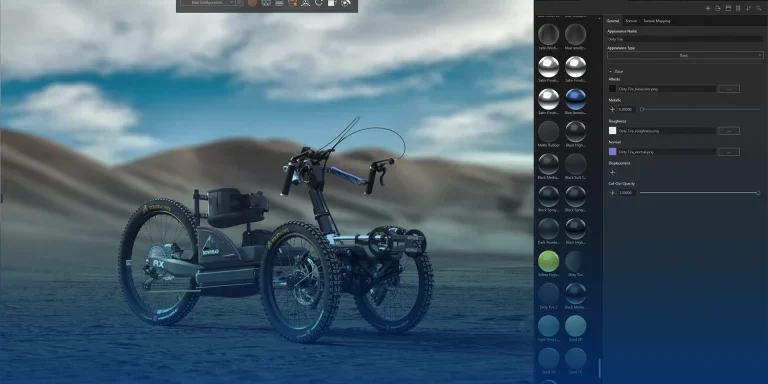Click the Albedo file name field
The width and height of the screenshot is (768, 384).
(667, 89)
